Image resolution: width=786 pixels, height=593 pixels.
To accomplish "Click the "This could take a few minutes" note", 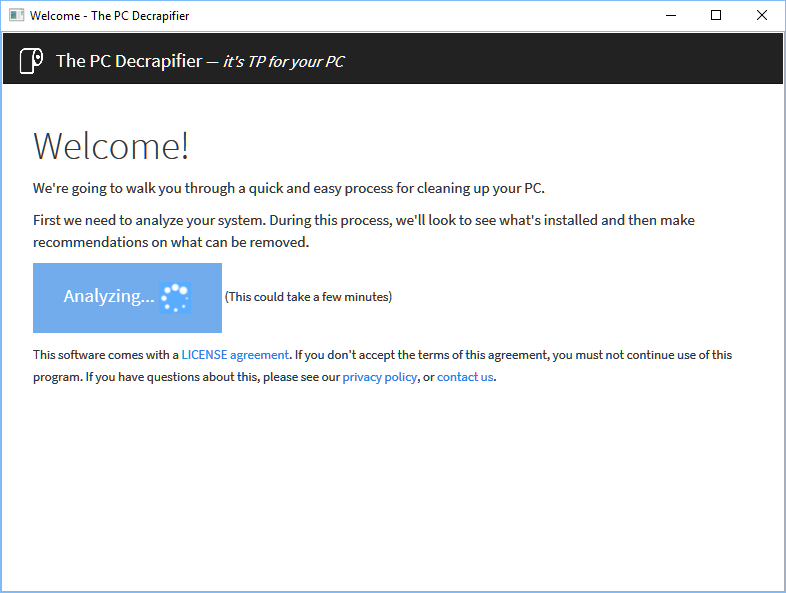I will tap(308, 297).
